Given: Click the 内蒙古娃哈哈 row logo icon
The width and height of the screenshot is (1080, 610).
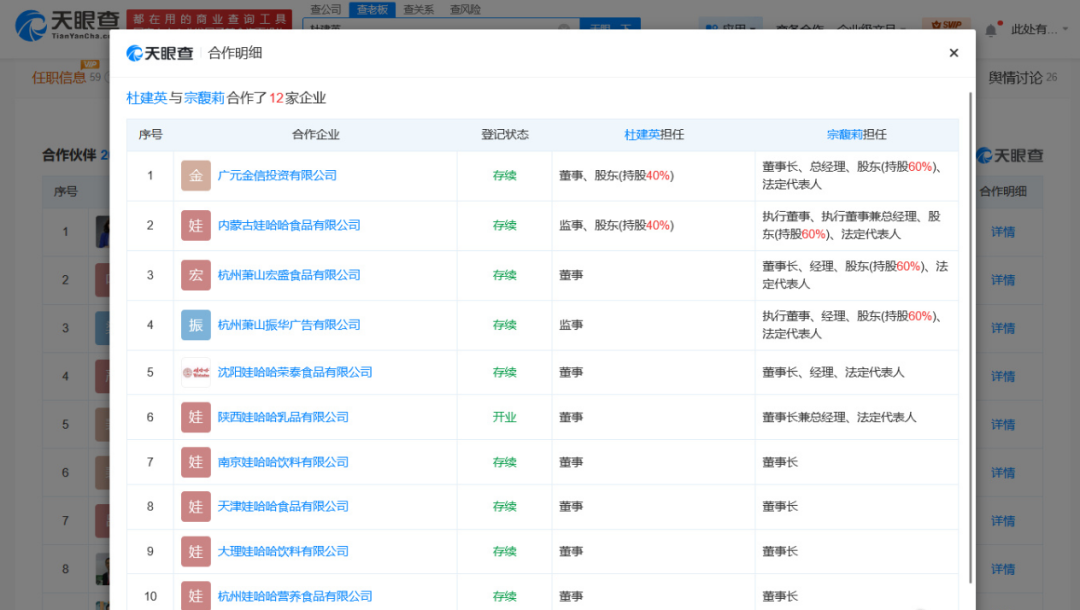Looking at the screenshot, I should (196, 225).
